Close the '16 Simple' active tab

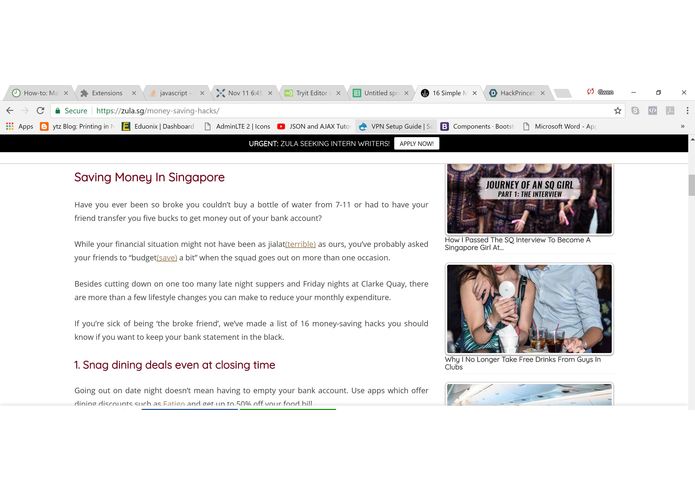[474, 93]
